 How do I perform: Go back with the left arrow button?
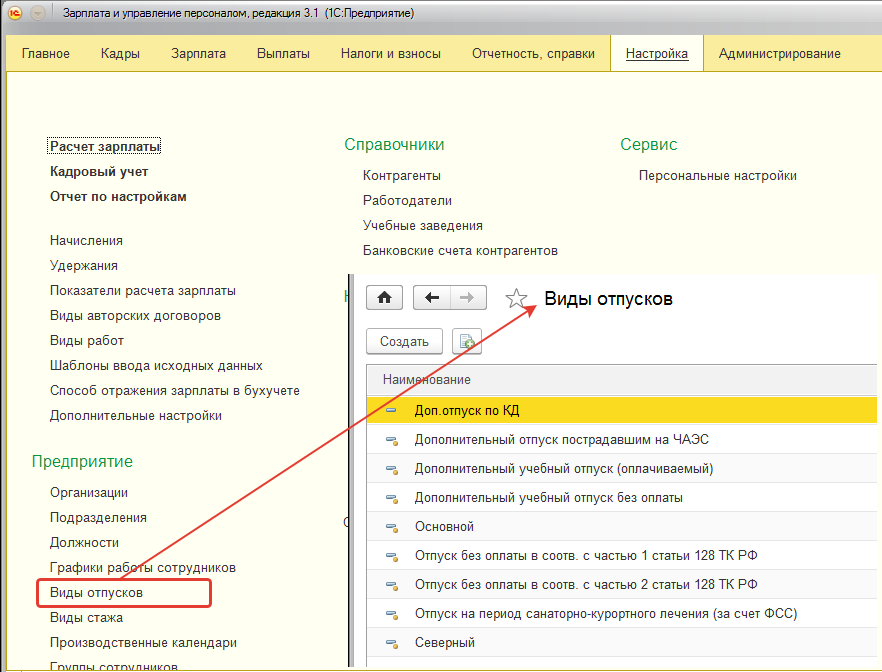[x=431, y=298]
